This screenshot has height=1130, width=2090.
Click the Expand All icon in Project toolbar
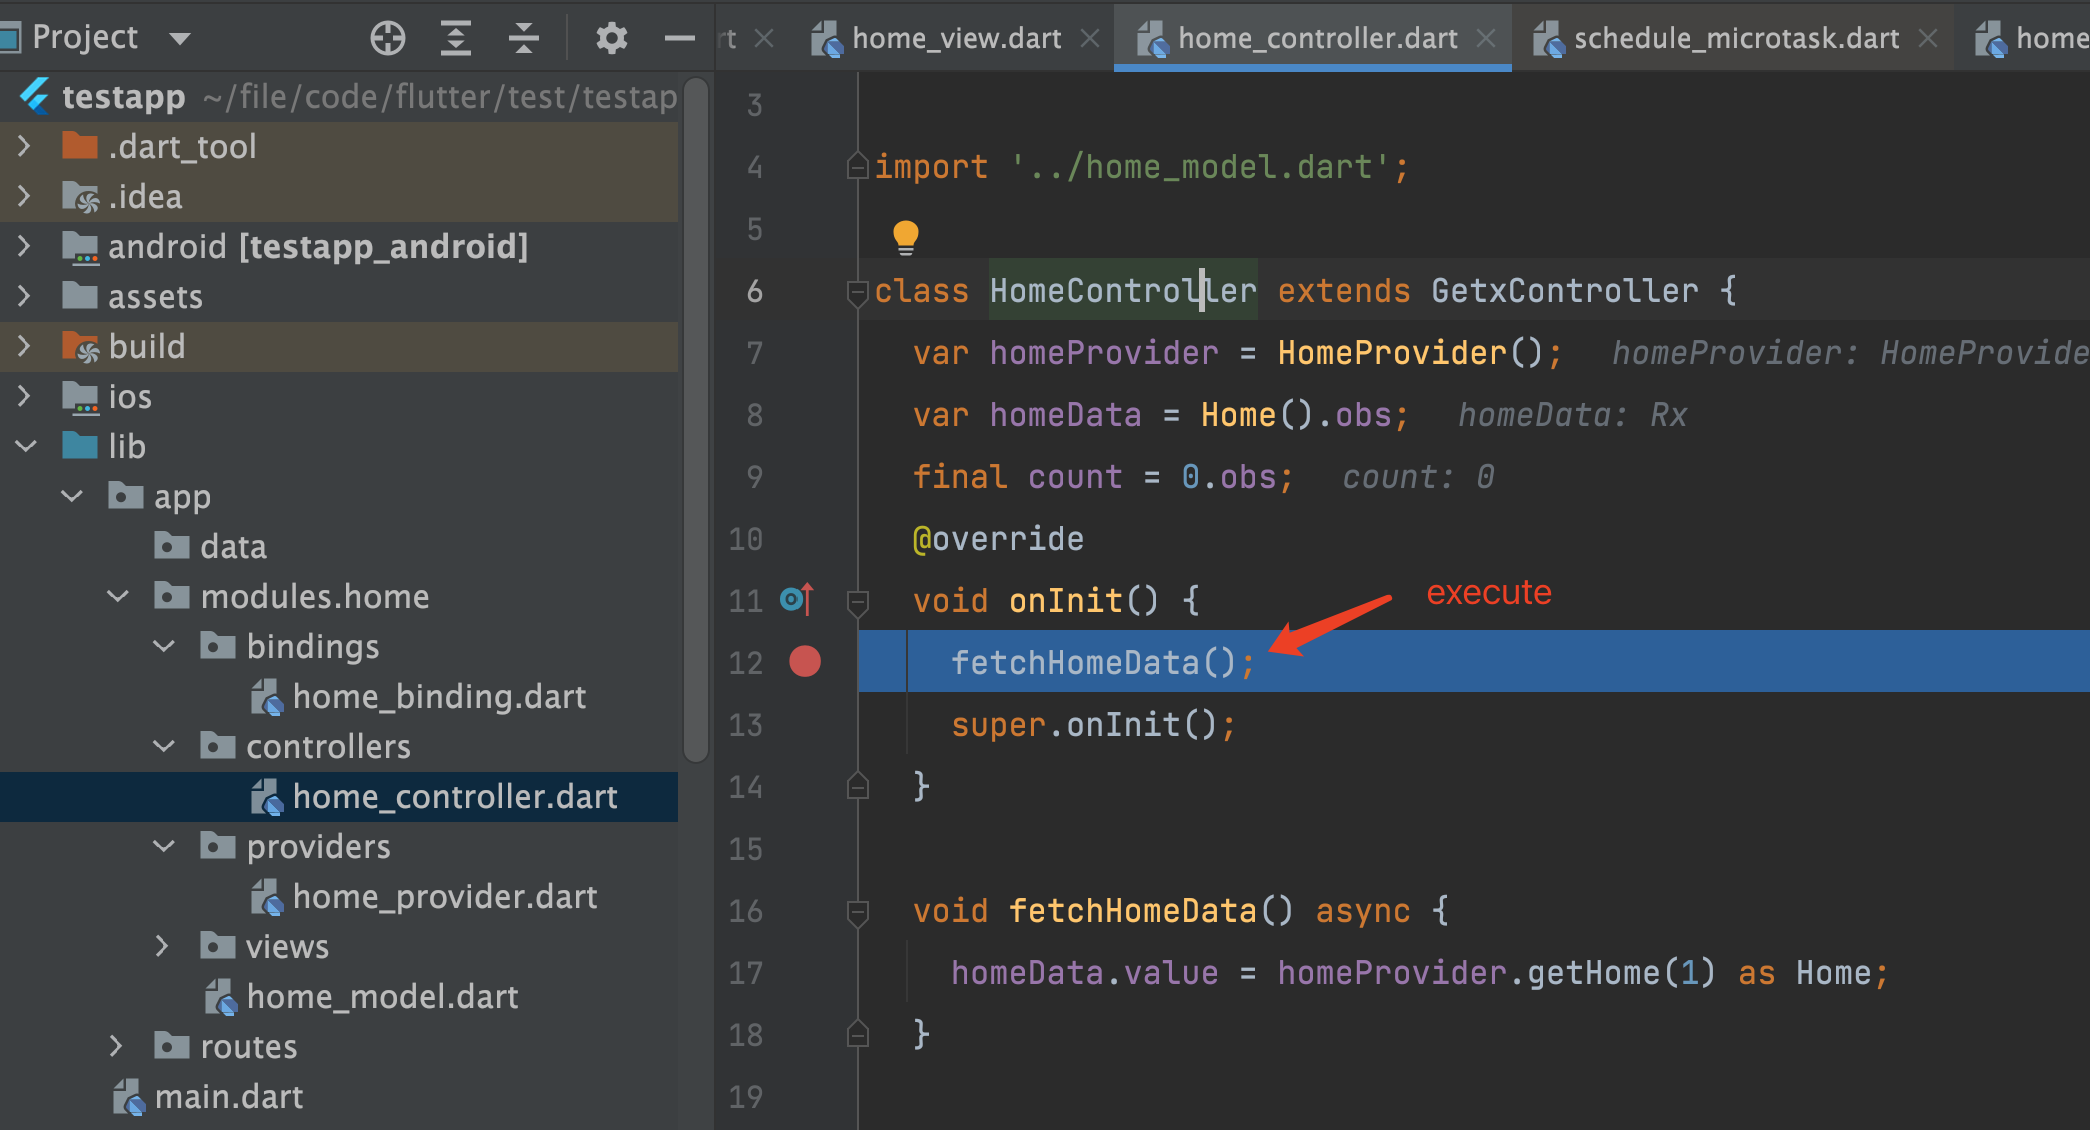[456, 38]
